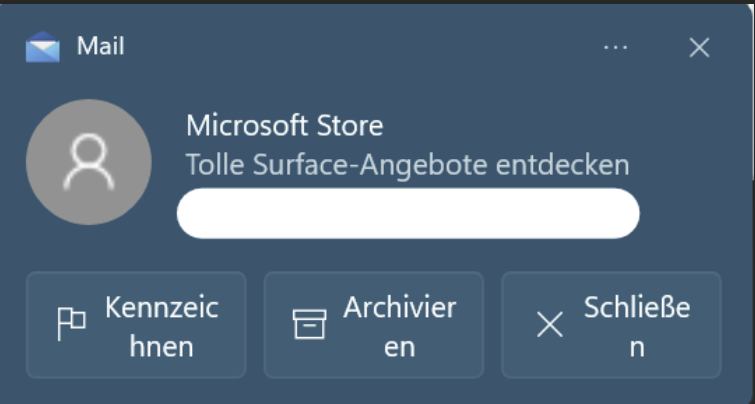Click the Microsoft Store sender name
The width and height of the screenshot is (755, 404).
tap(284, 127)
